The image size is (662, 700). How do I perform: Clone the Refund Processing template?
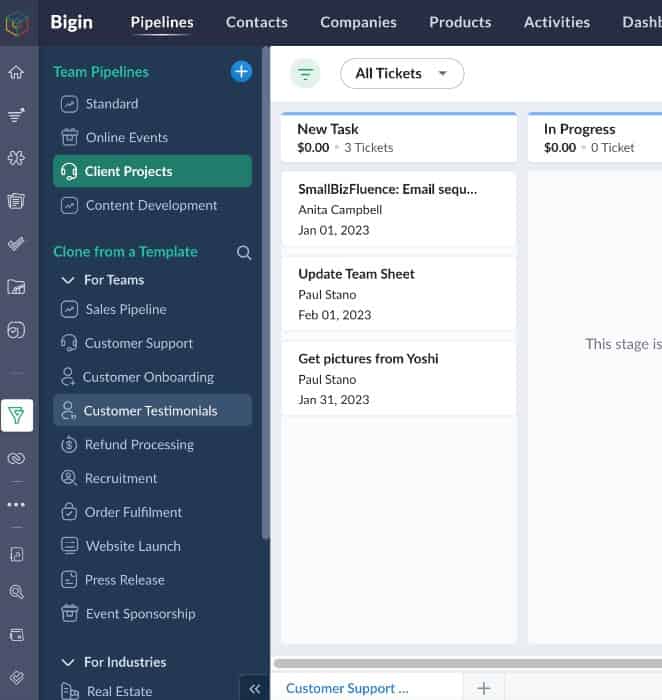(153, 445)
